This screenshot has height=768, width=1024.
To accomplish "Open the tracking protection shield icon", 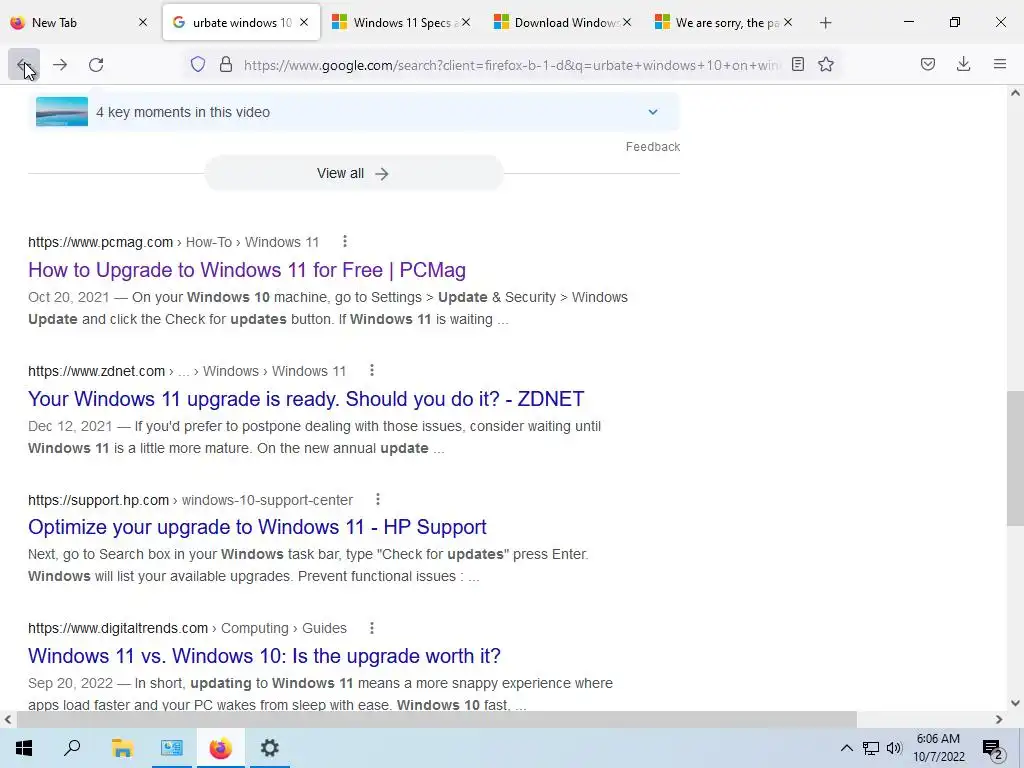I will (198, 65).
